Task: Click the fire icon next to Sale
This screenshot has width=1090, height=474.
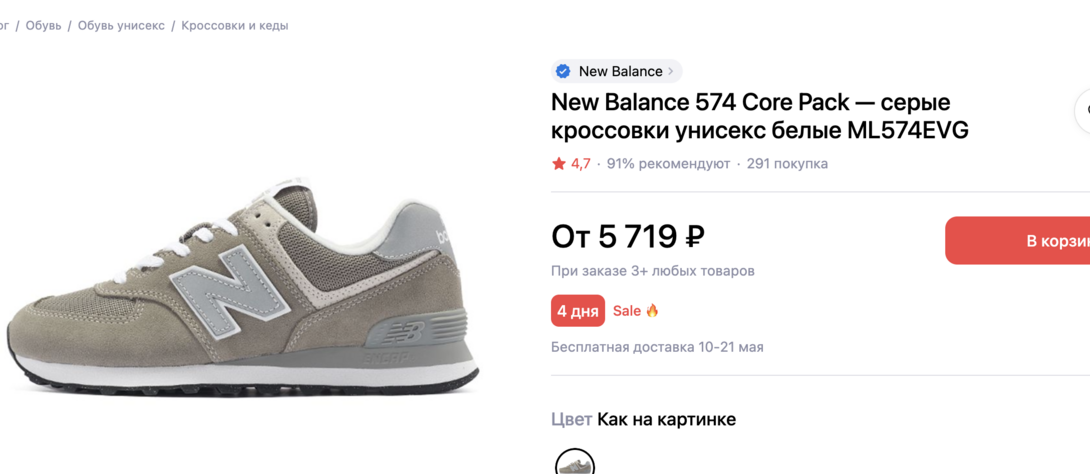Action: pyautogui.click(x=652, y=311)
